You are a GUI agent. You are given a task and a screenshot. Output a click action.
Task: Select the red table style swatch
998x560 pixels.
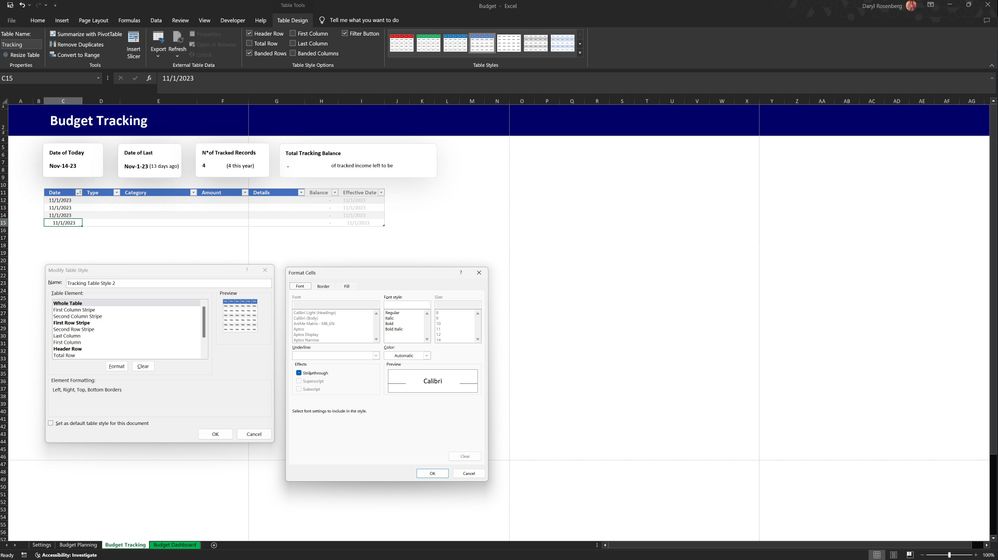[402, 43]
